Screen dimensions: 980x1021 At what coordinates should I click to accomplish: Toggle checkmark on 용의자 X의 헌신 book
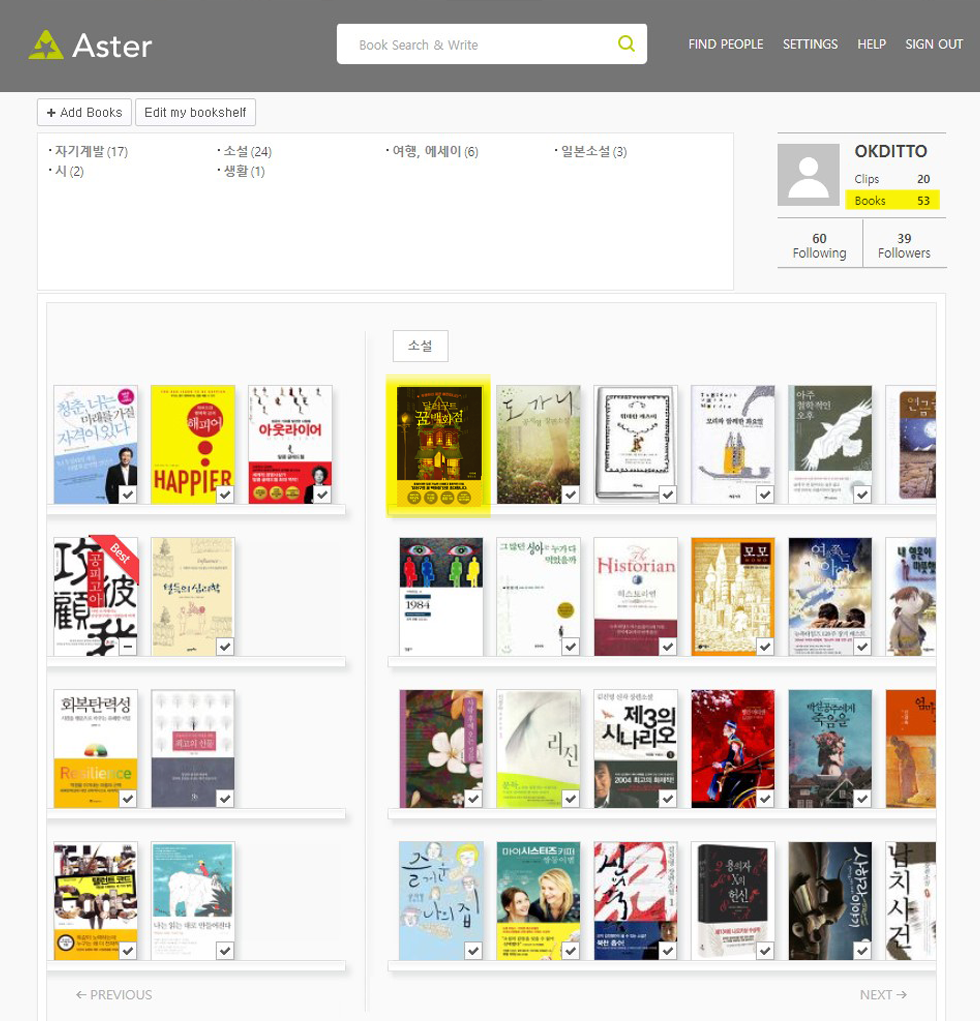(x=765, y=951)
